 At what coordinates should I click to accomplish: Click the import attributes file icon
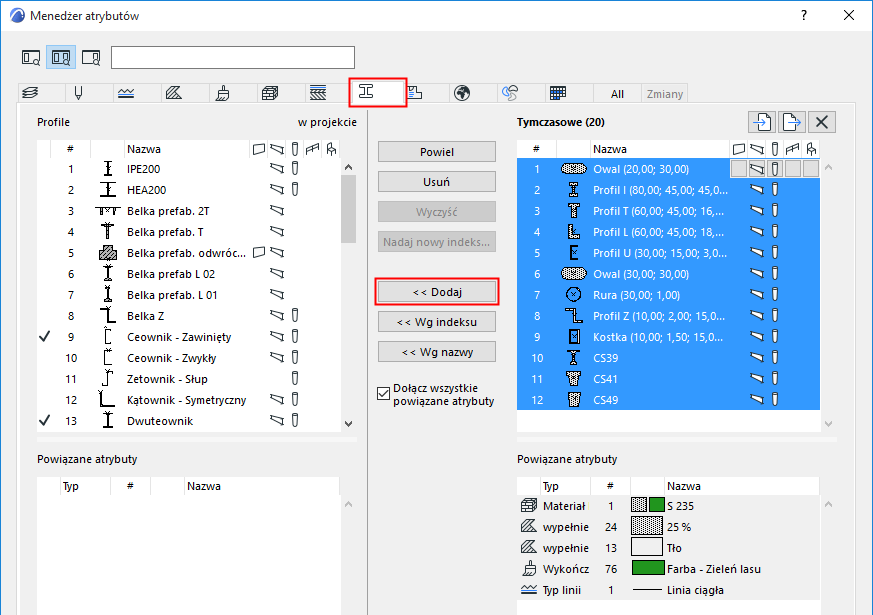pyautogui.click(x=762, y=122)
